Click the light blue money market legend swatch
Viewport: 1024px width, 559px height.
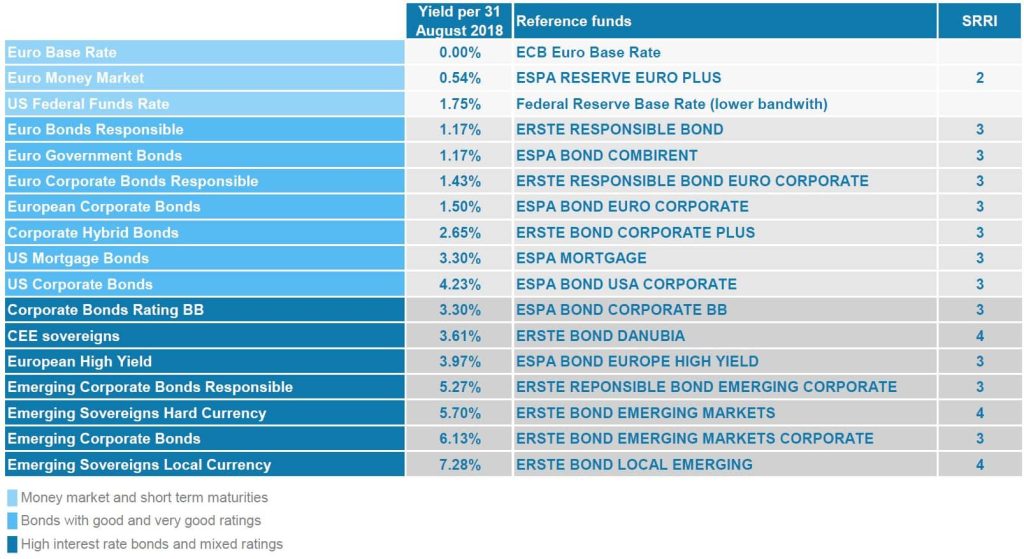coord(12,497)
